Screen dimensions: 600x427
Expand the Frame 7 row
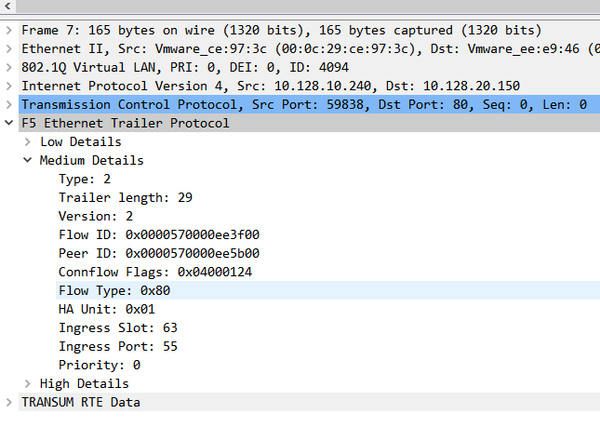(x=10, y=30)
